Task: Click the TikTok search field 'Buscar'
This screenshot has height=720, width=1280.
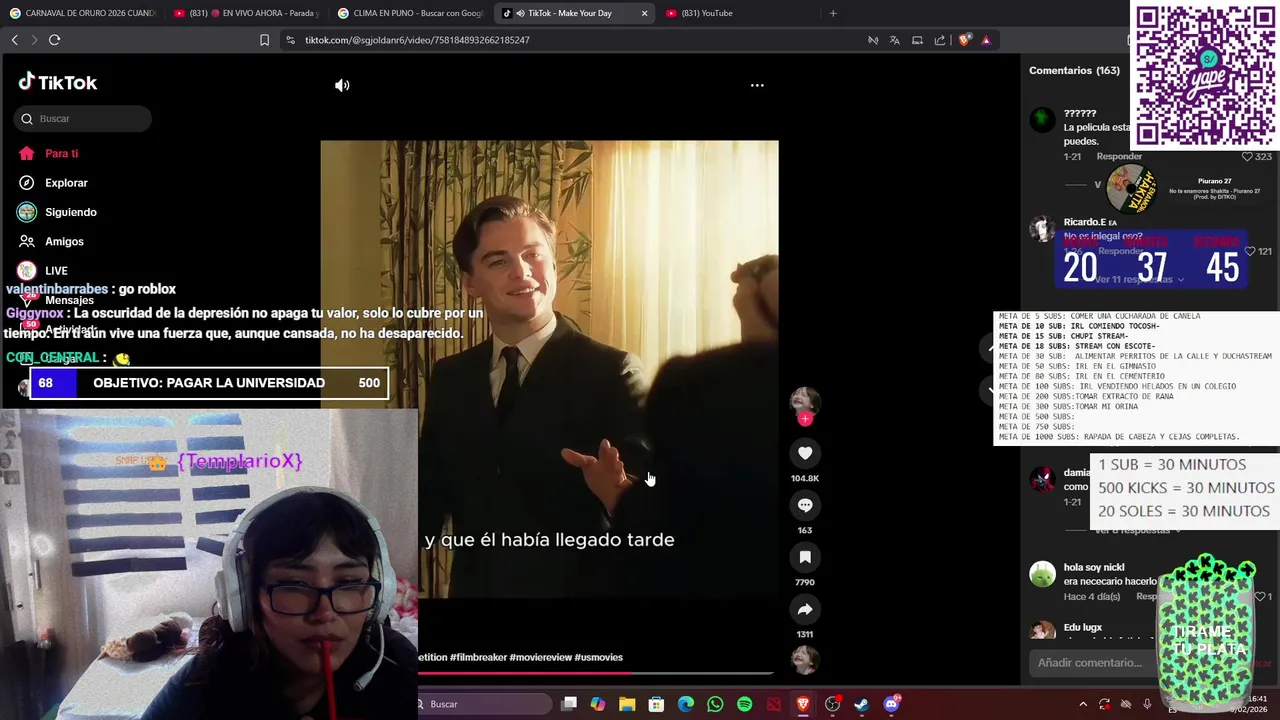Action: (83, 119)
